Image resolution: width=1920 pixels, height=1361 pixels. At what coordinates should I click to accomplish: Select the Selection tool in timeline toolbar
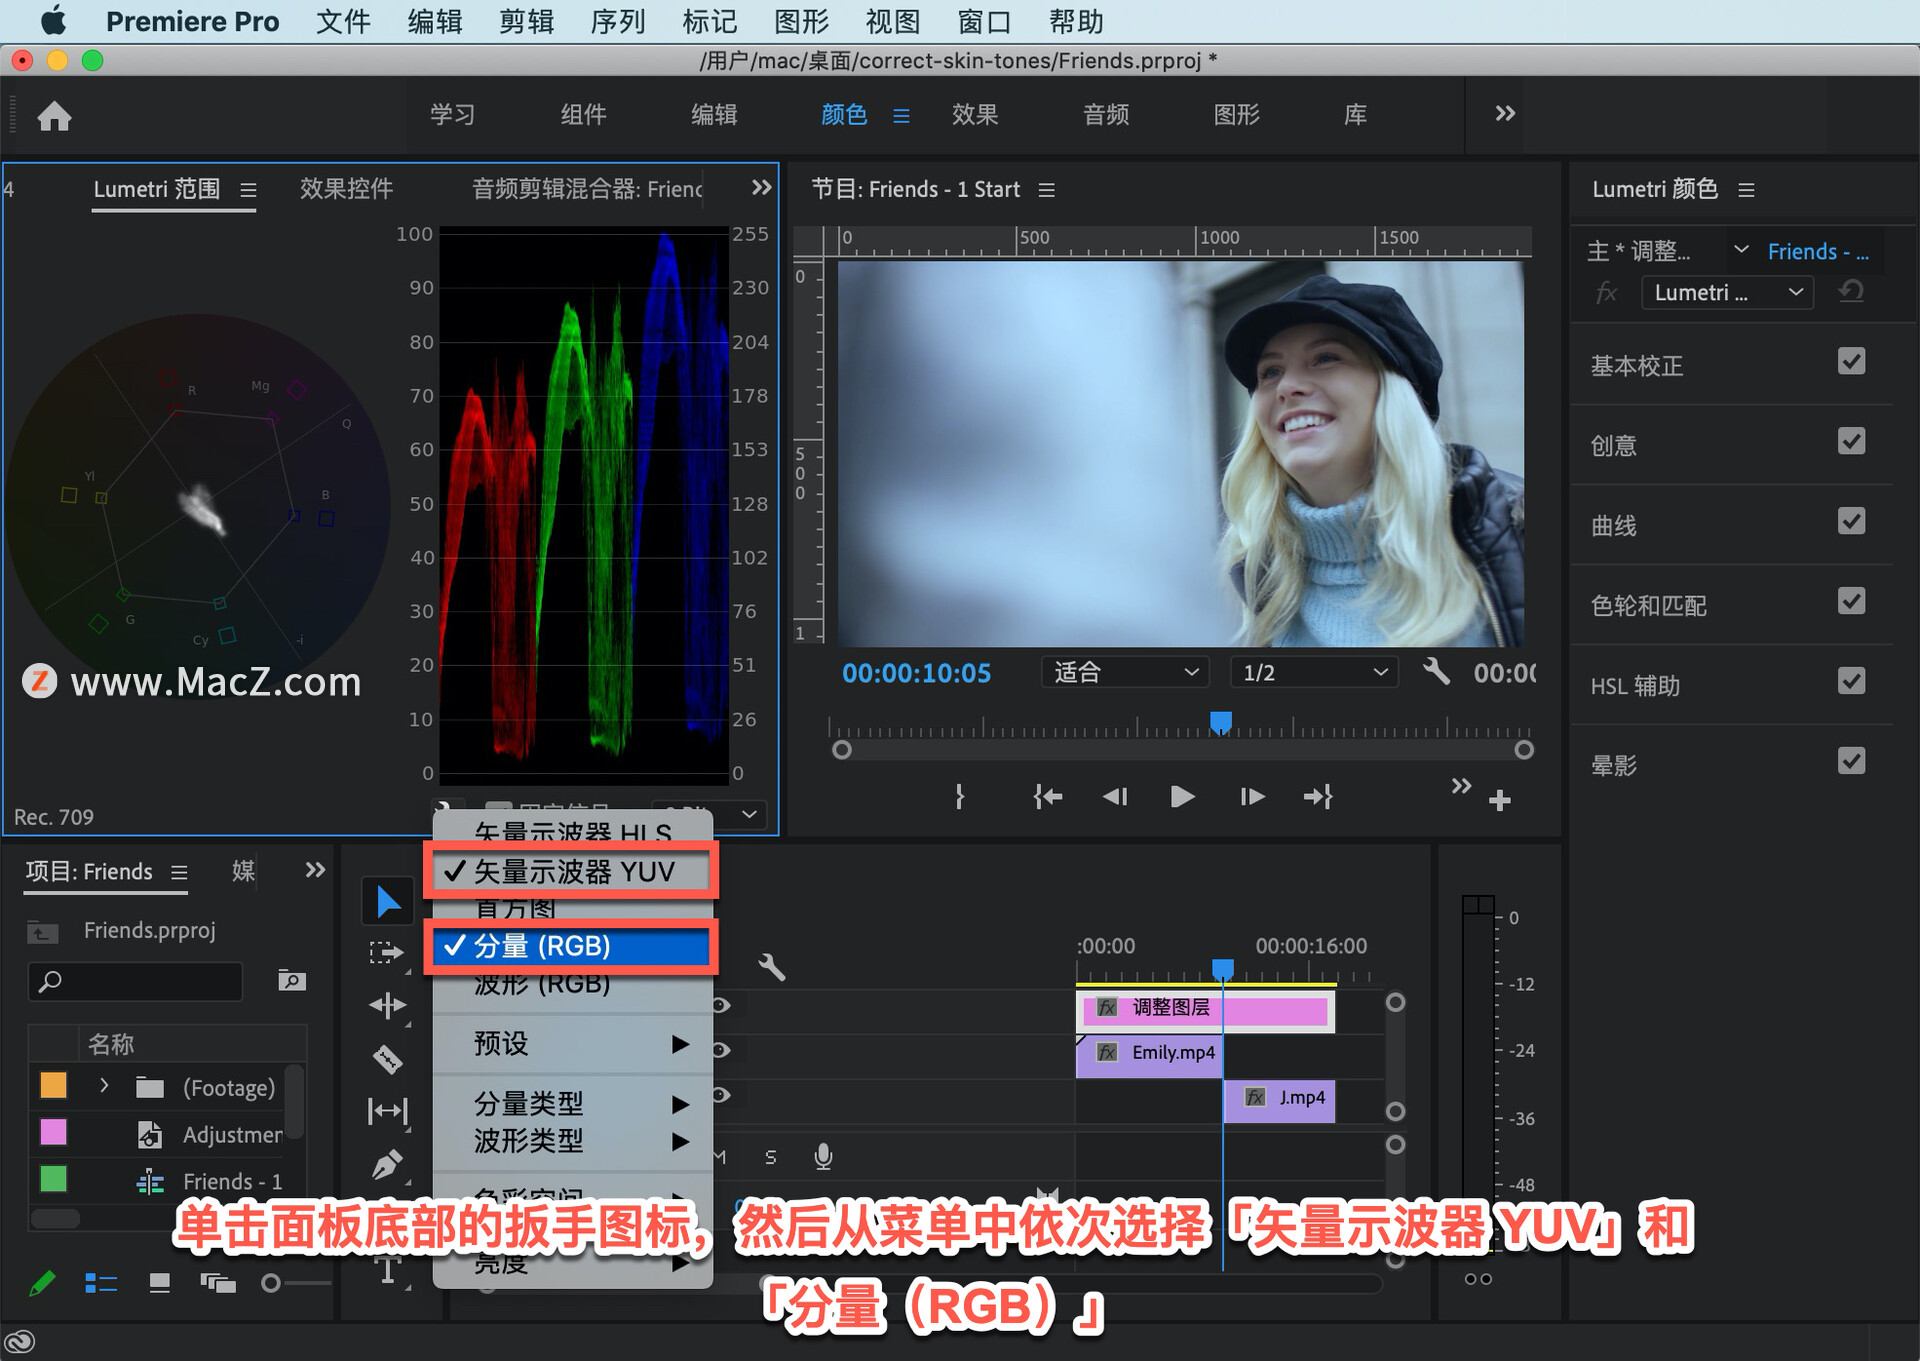click(388, 900)
